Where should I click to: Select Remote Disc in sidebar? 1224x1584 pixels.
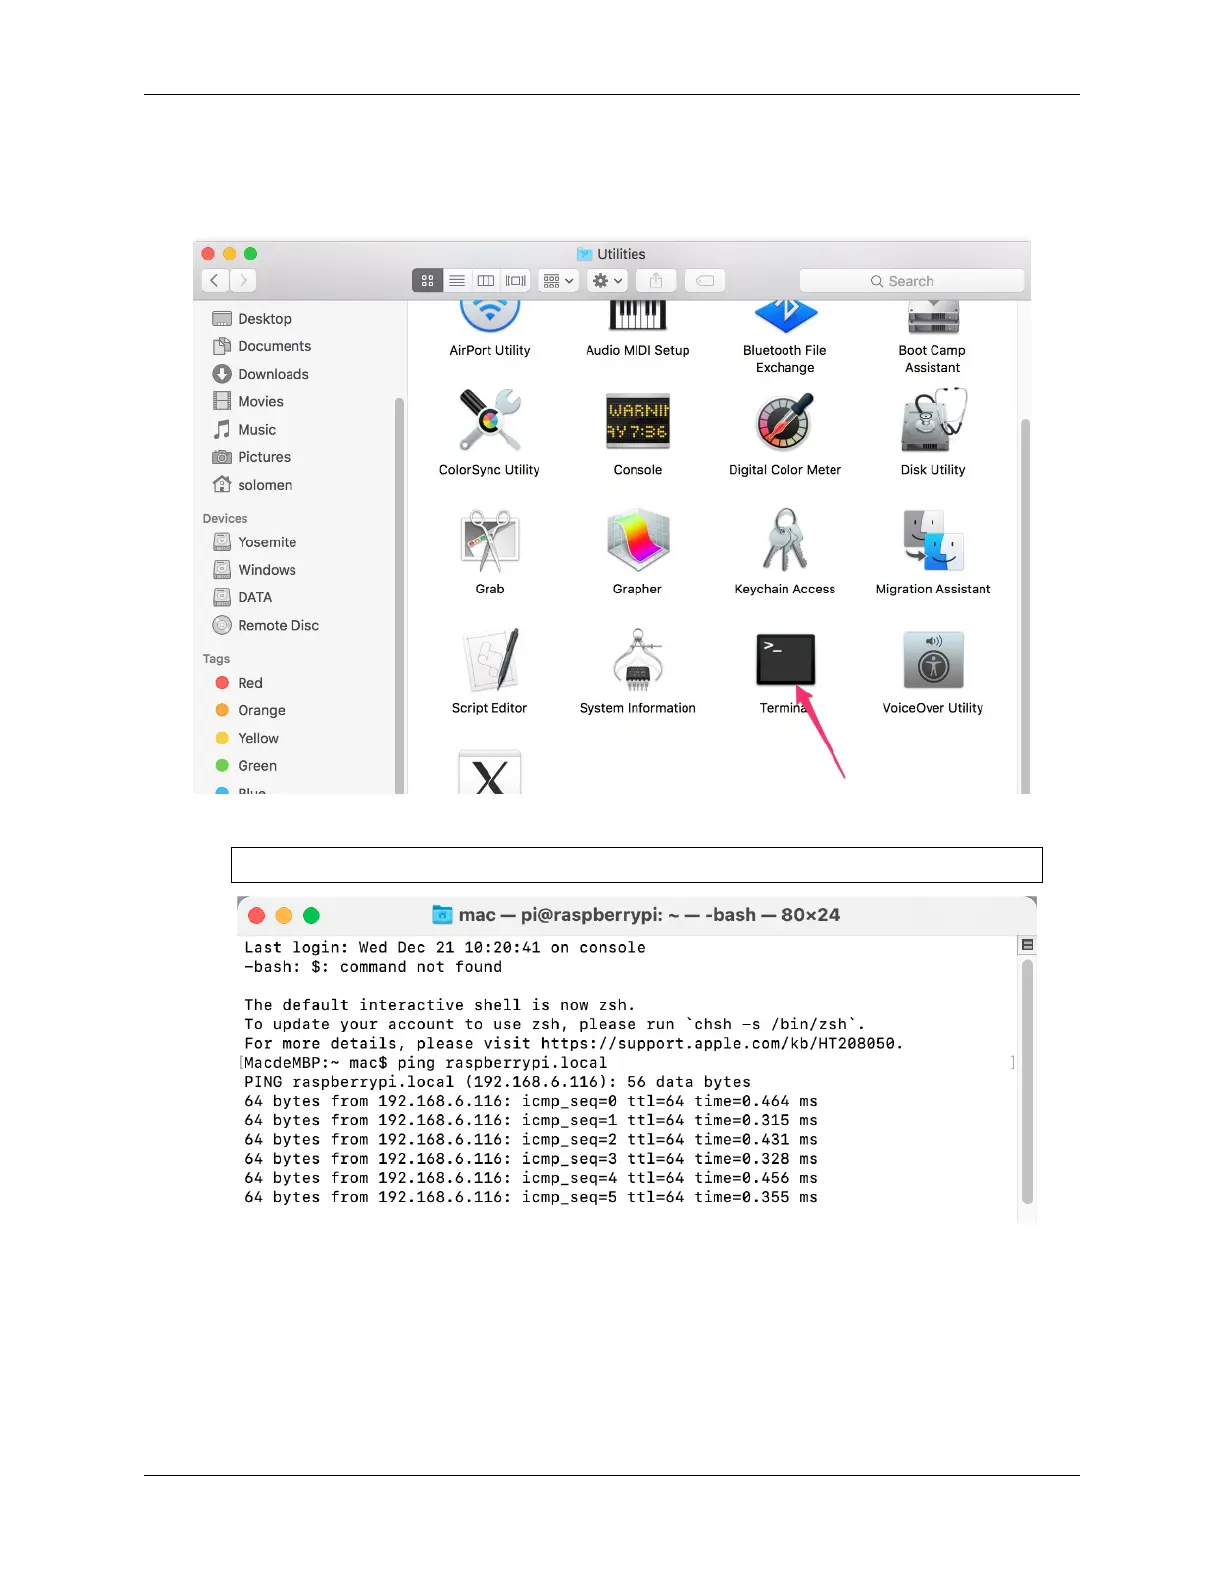coord(266,625)
